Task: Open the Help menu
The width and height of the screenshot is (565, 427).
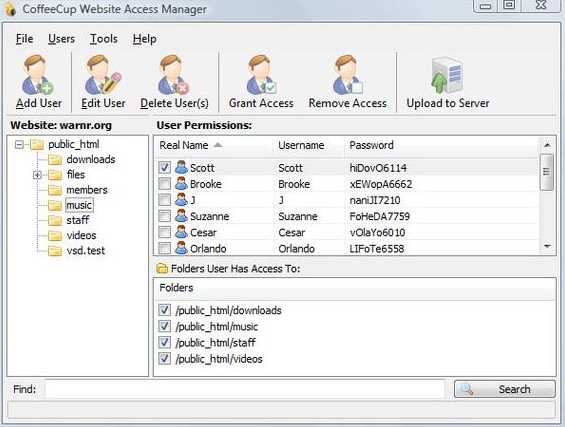Action: [144, 39]
